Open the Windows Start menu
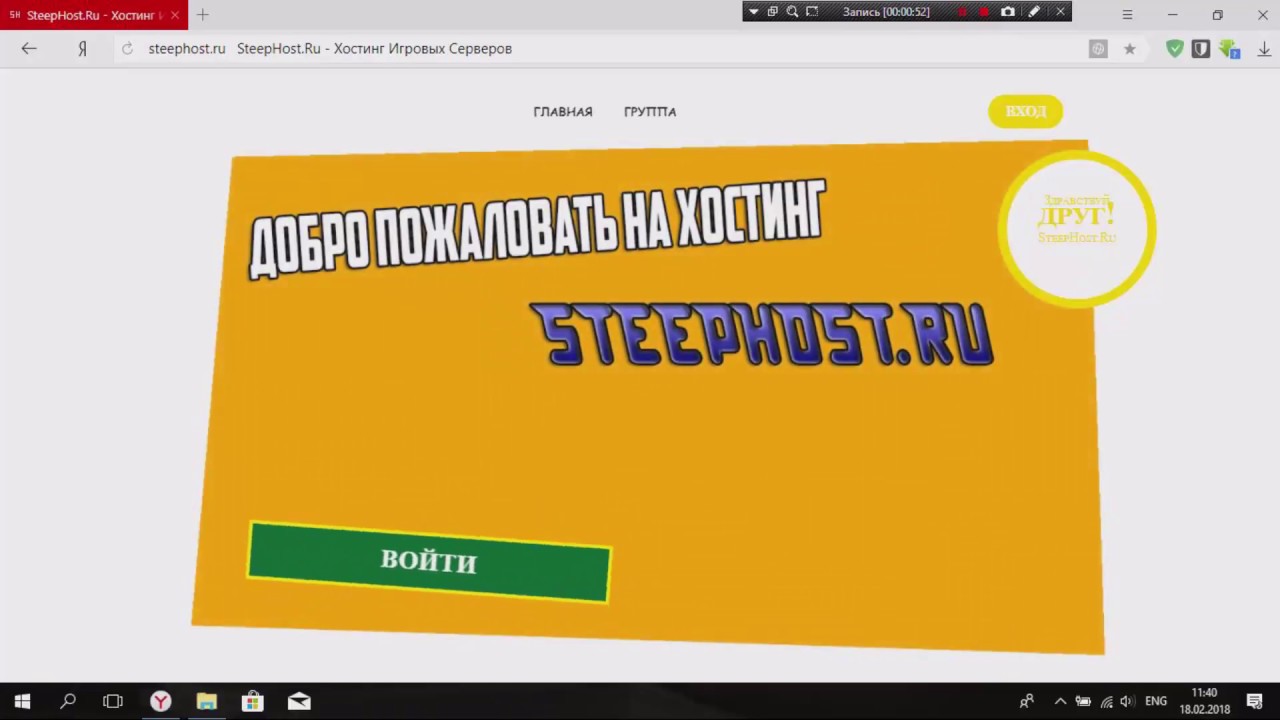Image resolution: width=1280 pixels, height=720 pixels. [22, 701]
